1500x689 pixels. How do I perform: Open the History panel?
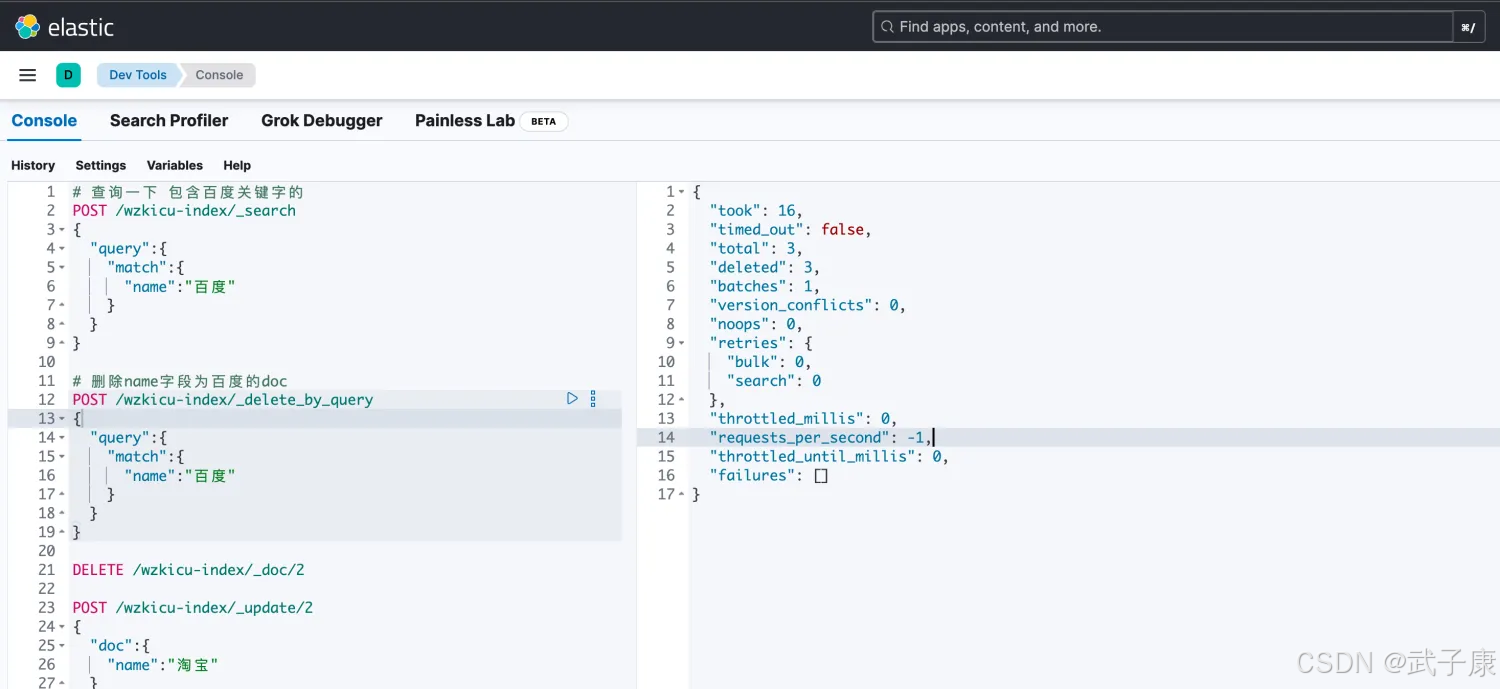pos(33,165)
